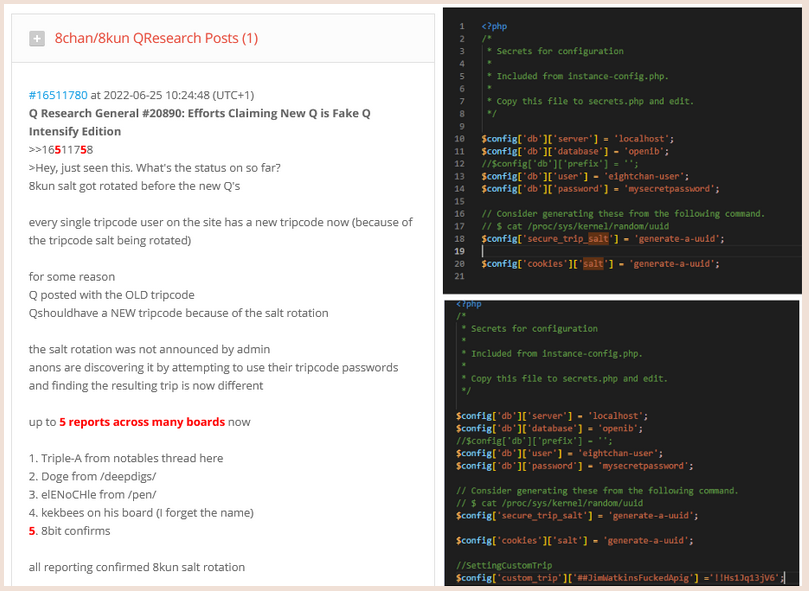This screenshot has width=809, height=591.
Task: Expand the 8chan/8kun QResearch Posts section
Action: [x=37, y=39]
